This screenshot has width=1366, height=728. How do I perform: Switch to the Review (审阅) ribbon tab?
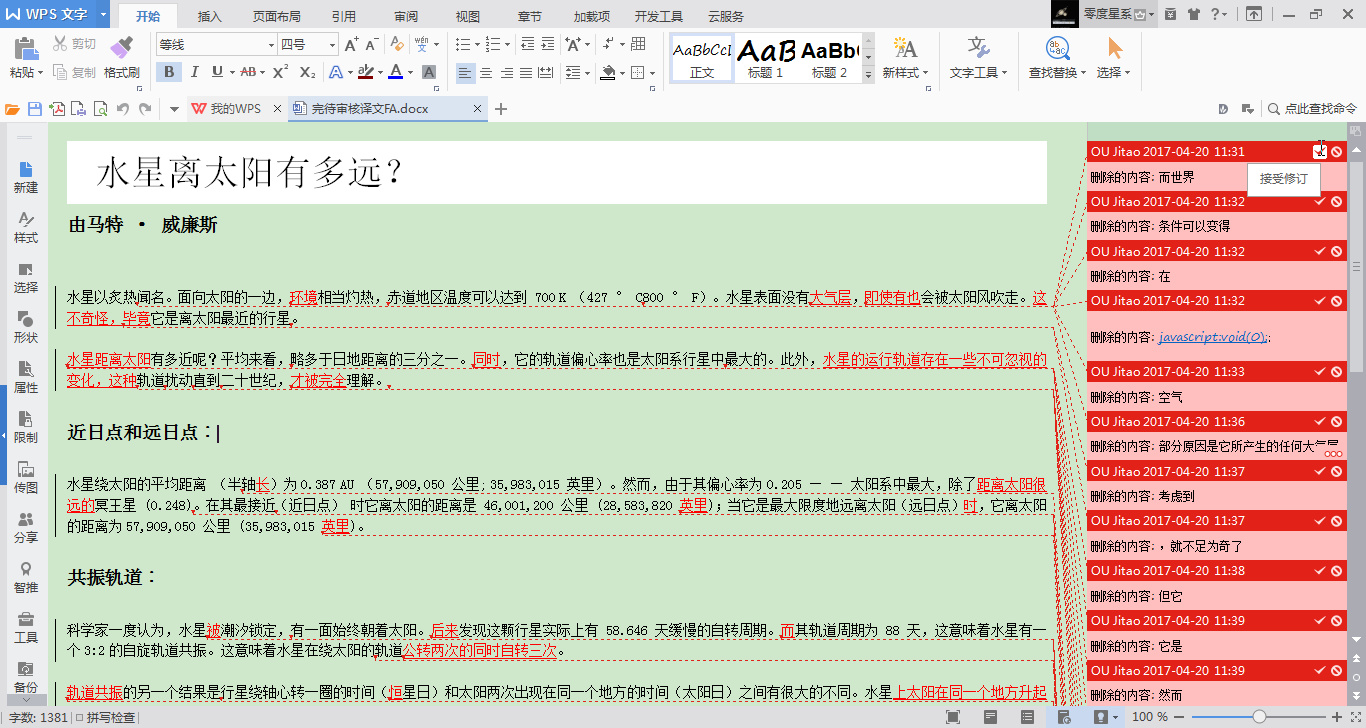tap(406, 17)
